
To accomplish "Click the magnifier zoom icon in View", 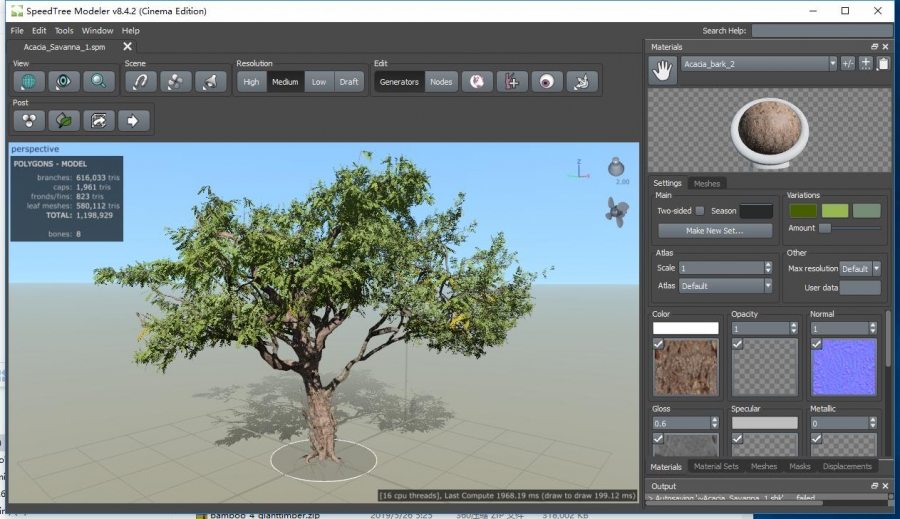I will (99, 82).
